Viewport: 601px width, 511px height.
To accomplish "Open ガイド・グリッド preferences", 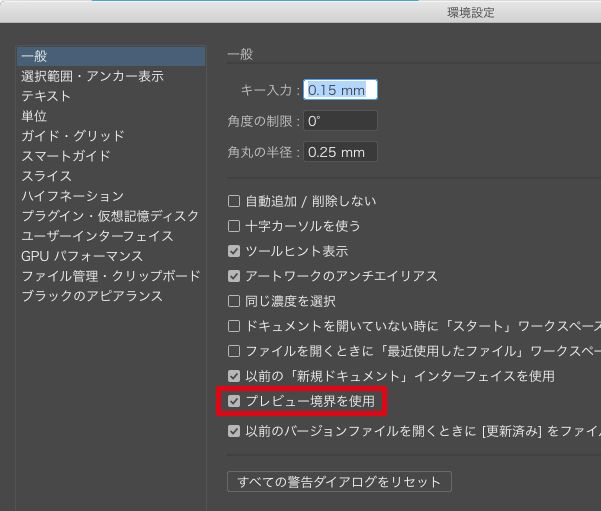I will click(x=73, y=136).
